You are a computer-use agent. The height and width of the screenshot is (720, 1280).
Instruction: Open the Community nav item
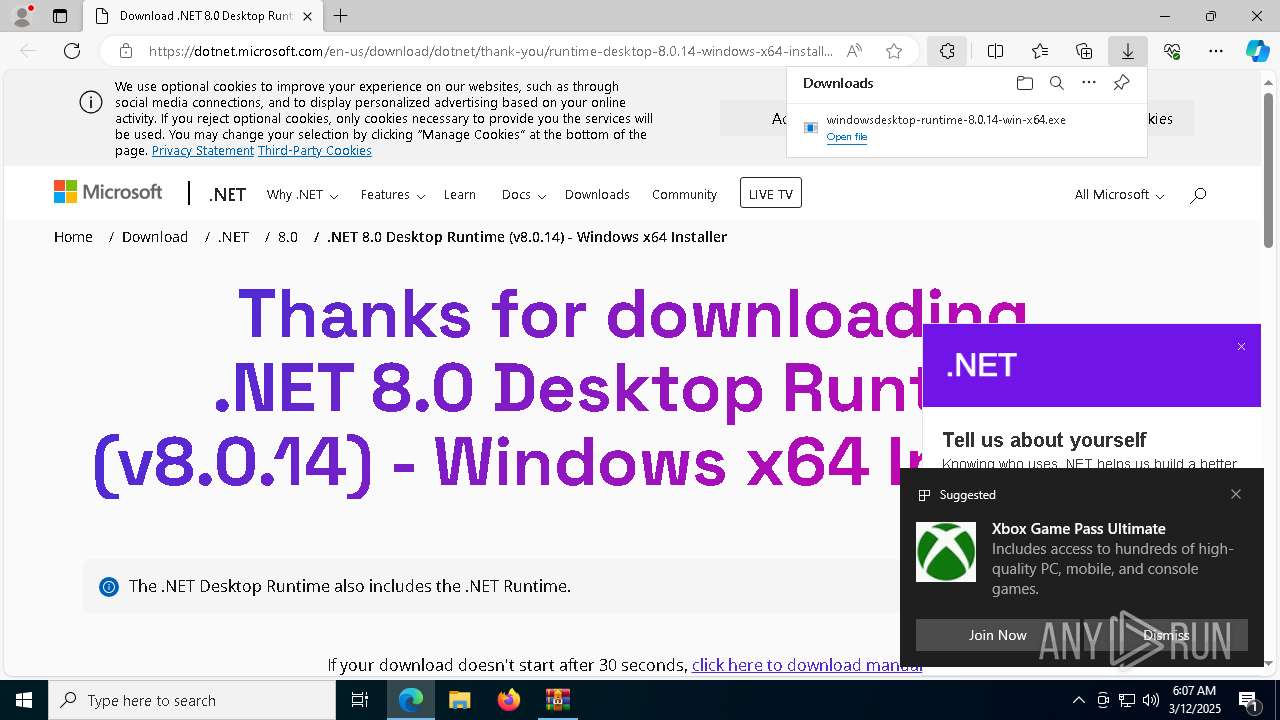(x=684, y=195)
